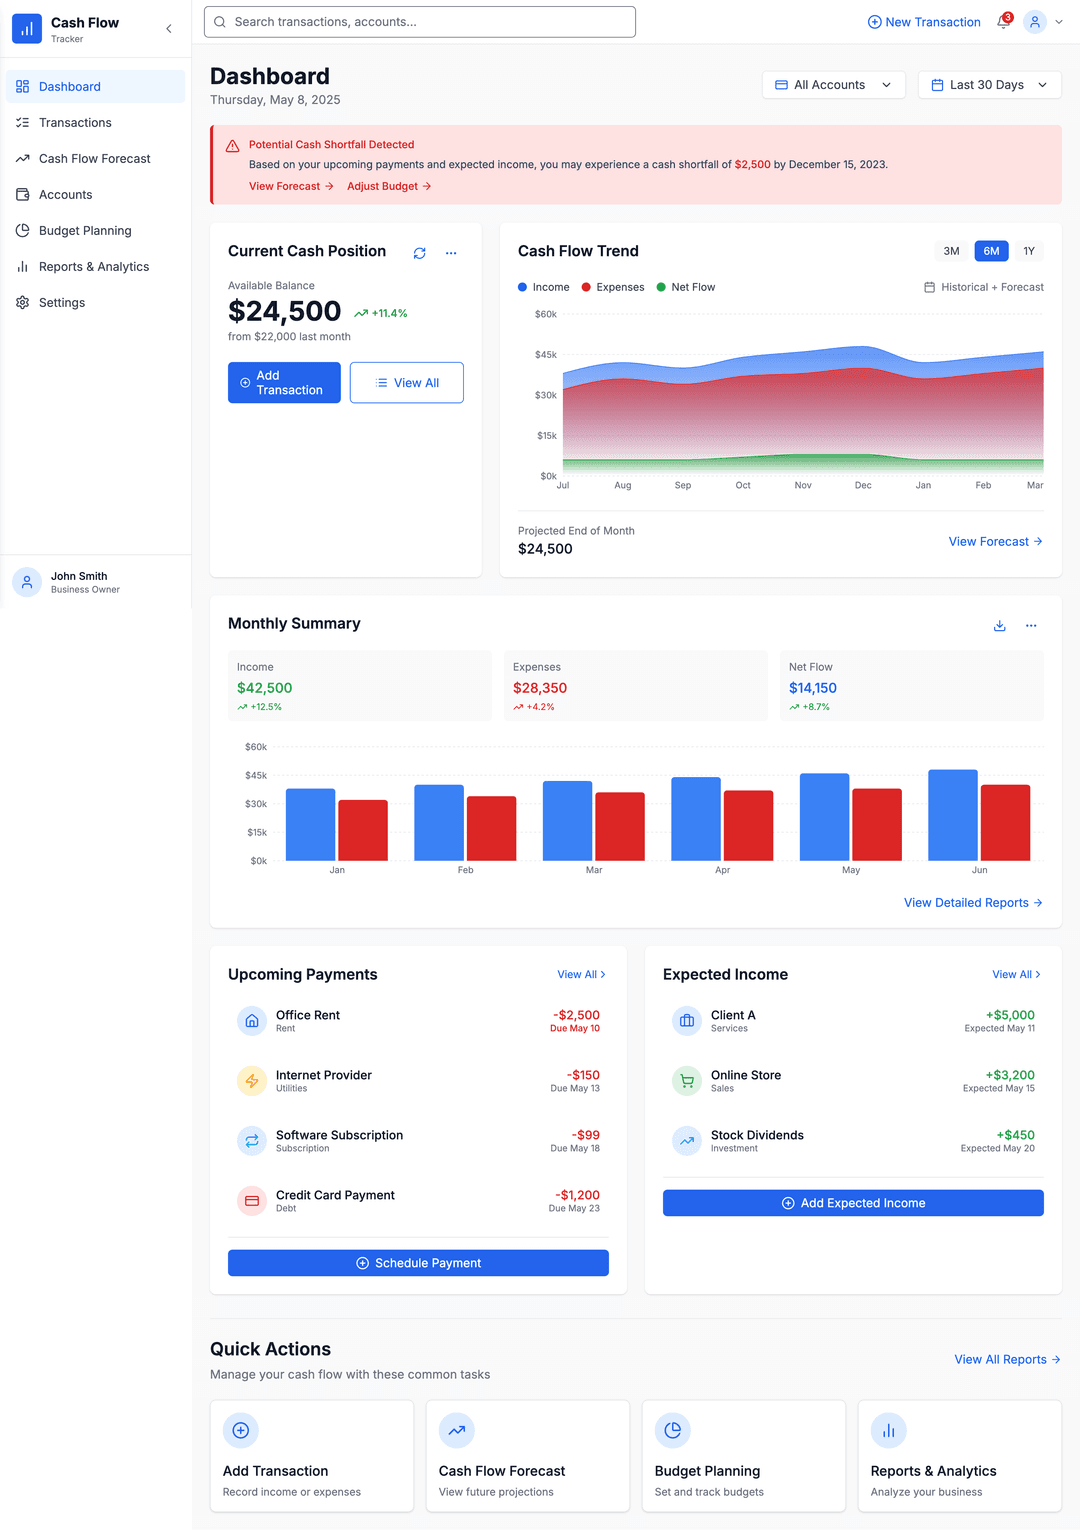Switch to the 3M chart period

[x=950, y=251]
